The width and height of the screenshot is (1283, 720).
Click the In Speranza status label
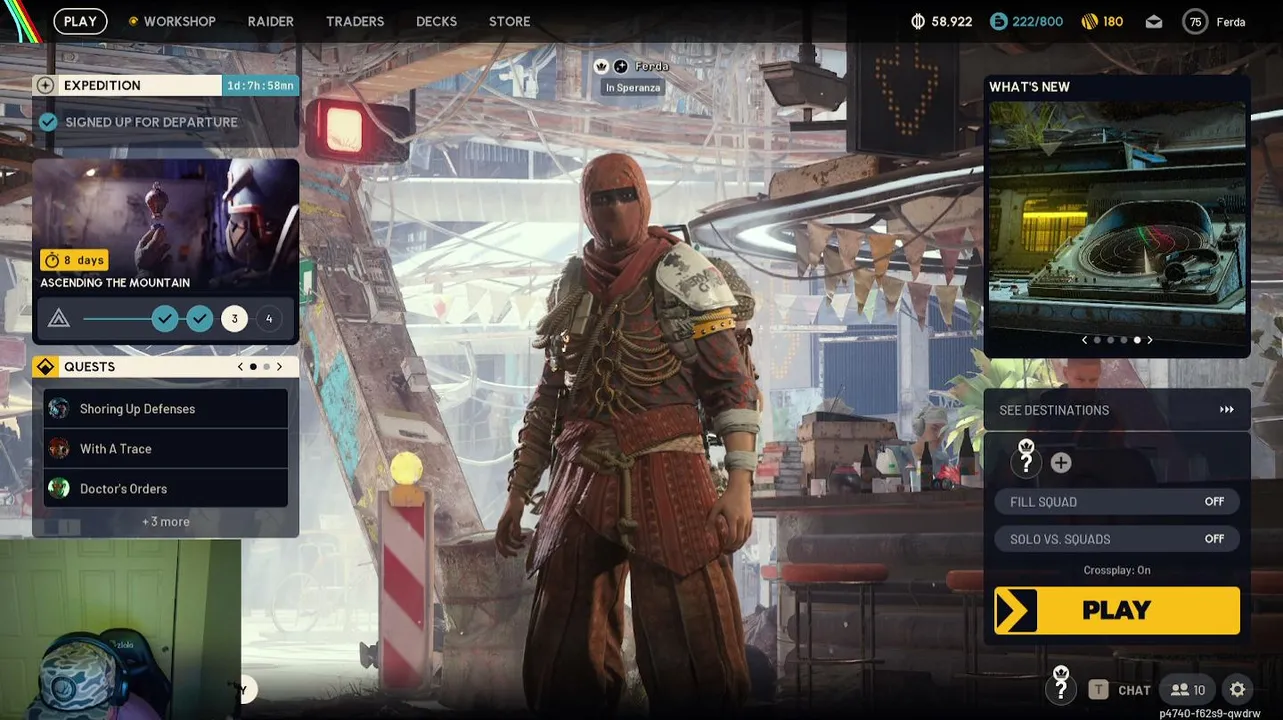(x=633, y=88)
